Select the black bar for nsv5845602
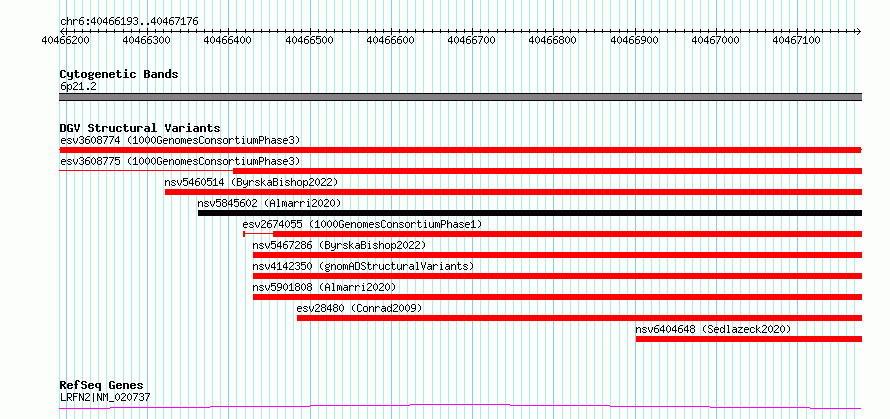Viewport: 890px width, 419px height. tap(530, 213)
